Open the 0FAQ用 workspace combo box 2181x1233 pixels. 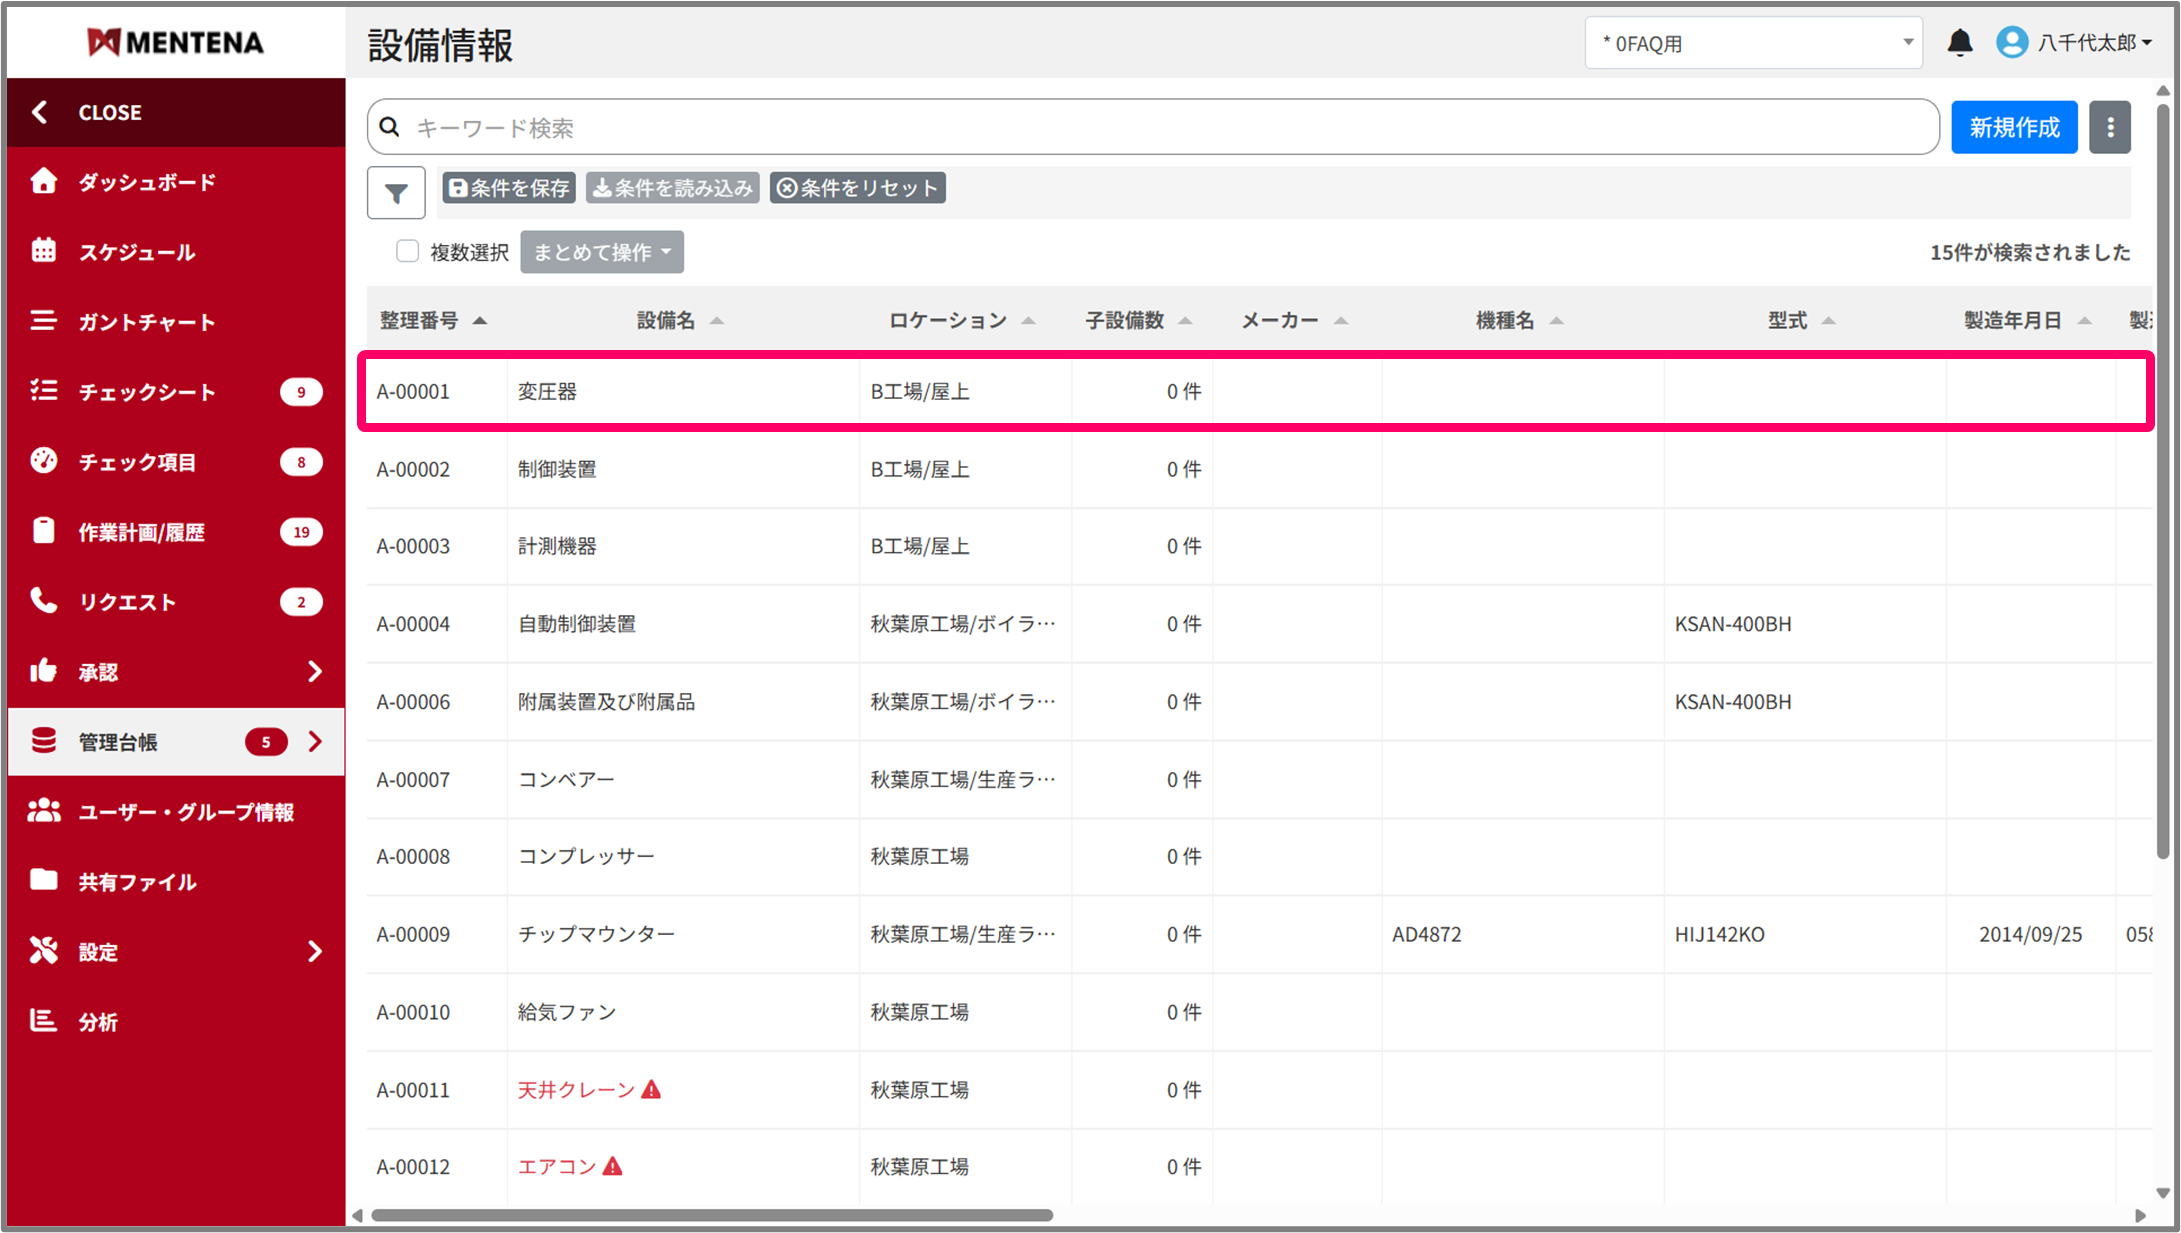click(1752, 43)
